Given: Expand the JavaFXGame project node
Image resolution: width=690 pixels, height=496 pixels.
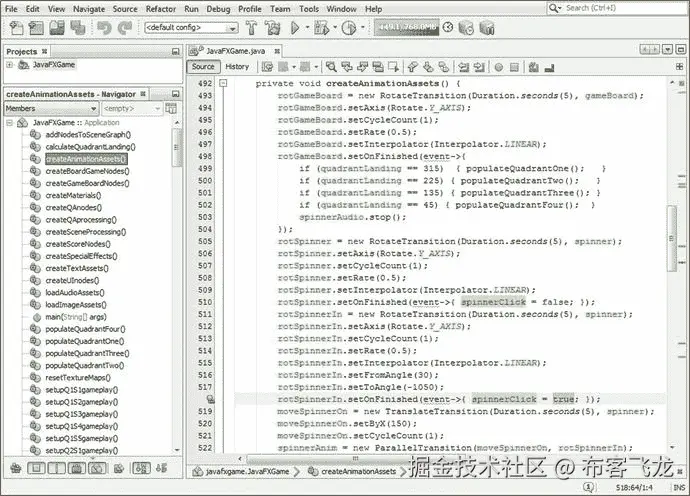Looking at the screenshot, I should click(9, 65).
